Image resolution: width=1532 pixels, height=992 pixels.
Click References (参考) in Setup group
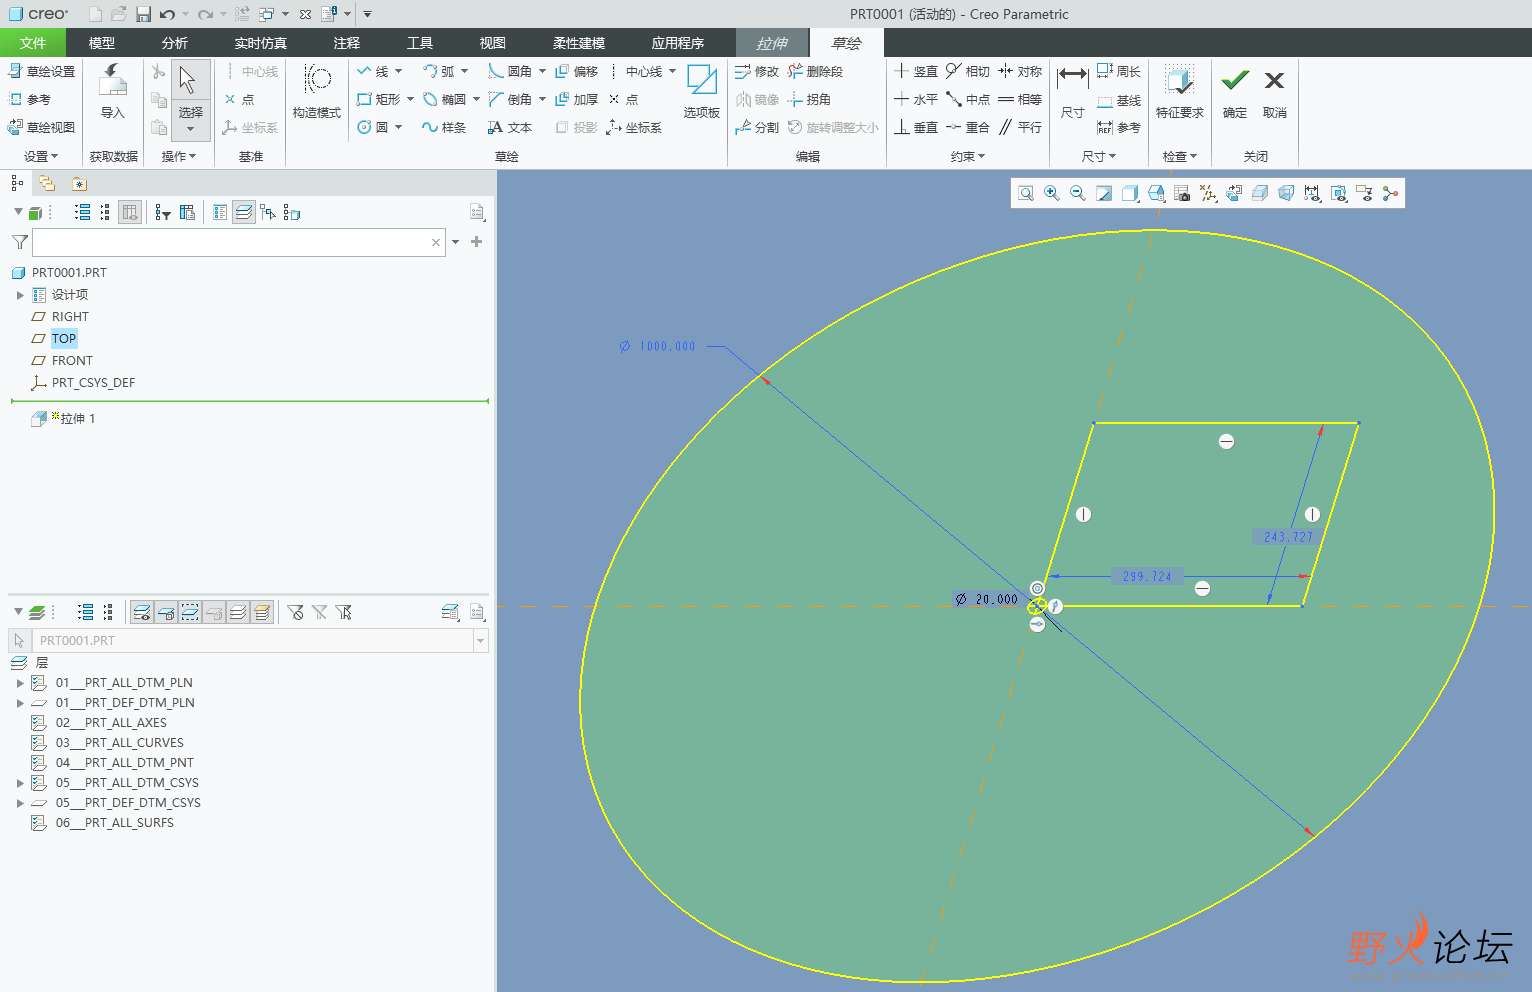point(30,99)
